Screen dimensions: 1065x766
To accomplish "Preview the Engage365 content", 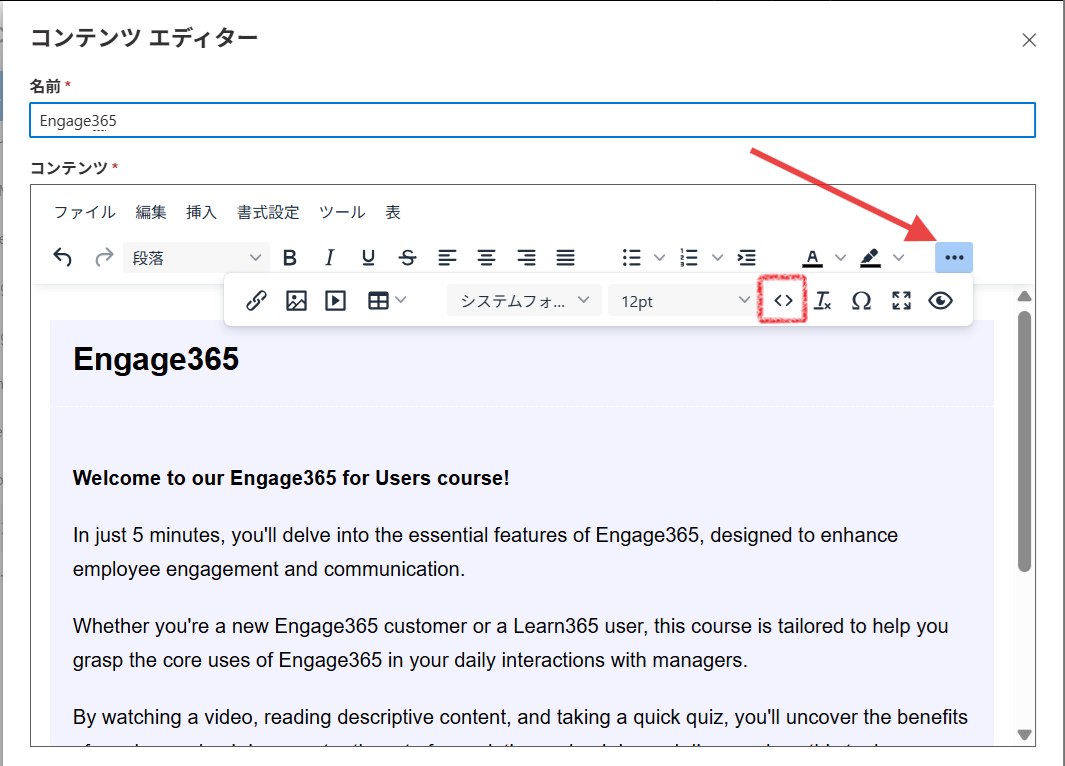I will [939, 300].
